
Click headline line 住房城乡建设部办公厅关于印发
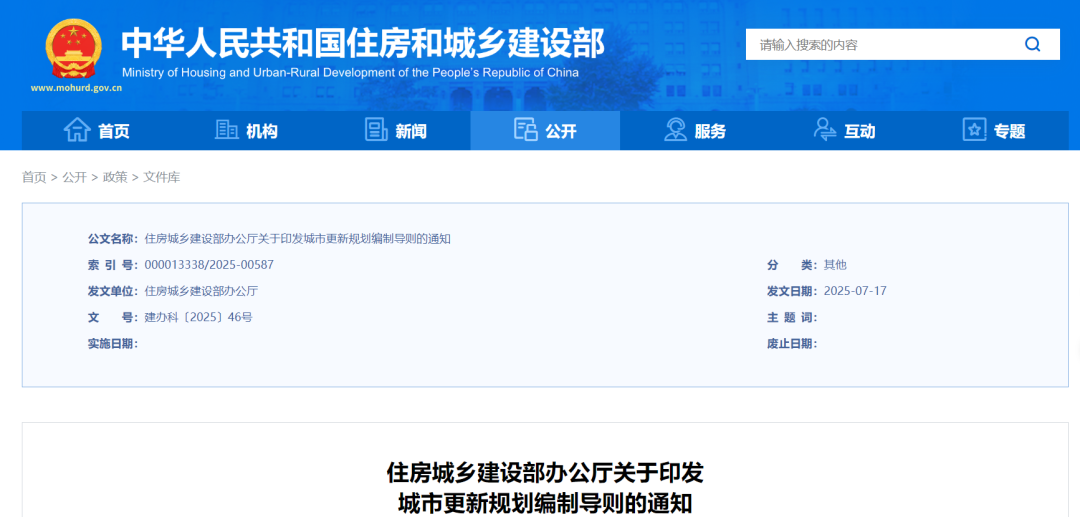pyautogui.click(x=545, y=474)
